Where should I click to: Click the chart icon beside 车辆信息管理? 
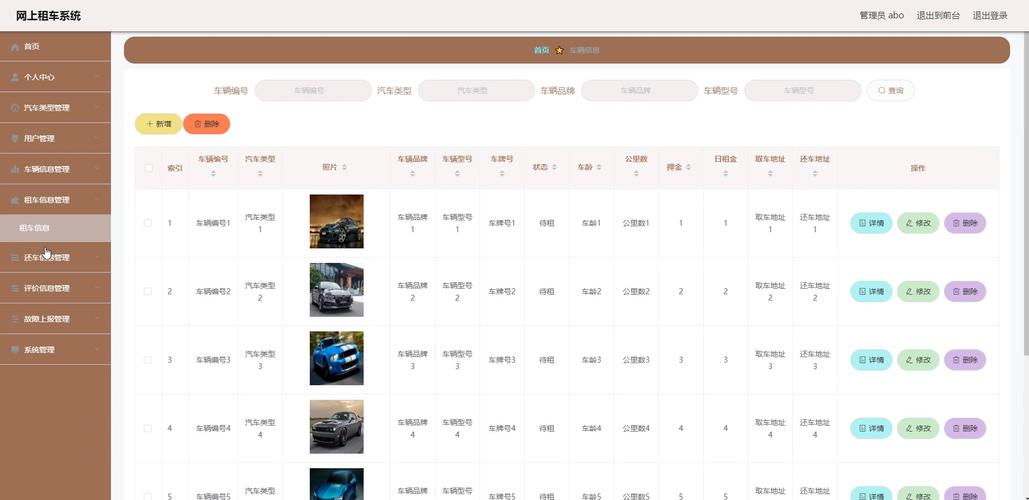(x=15, y=169)
